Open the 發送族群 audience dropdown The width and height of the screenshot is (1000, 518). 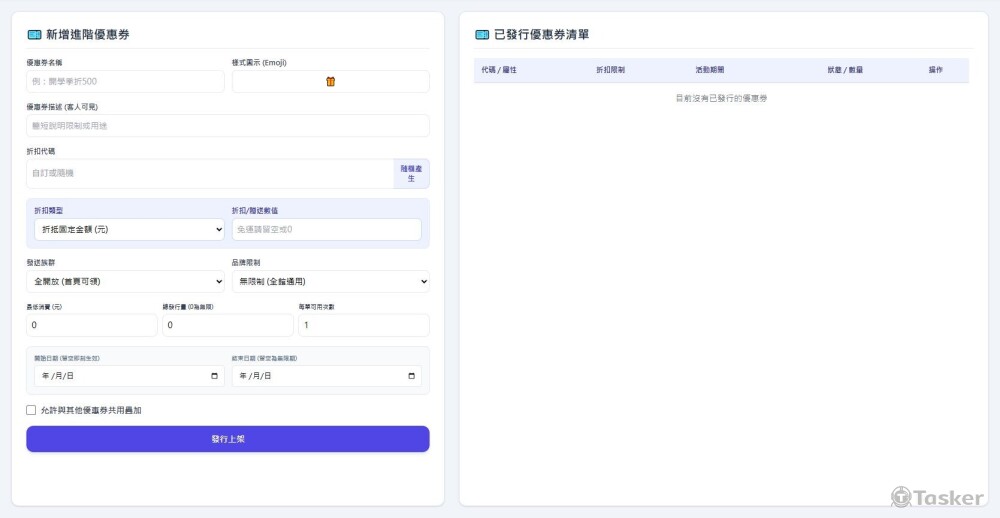pyautogui.click(x=125, y=281)
